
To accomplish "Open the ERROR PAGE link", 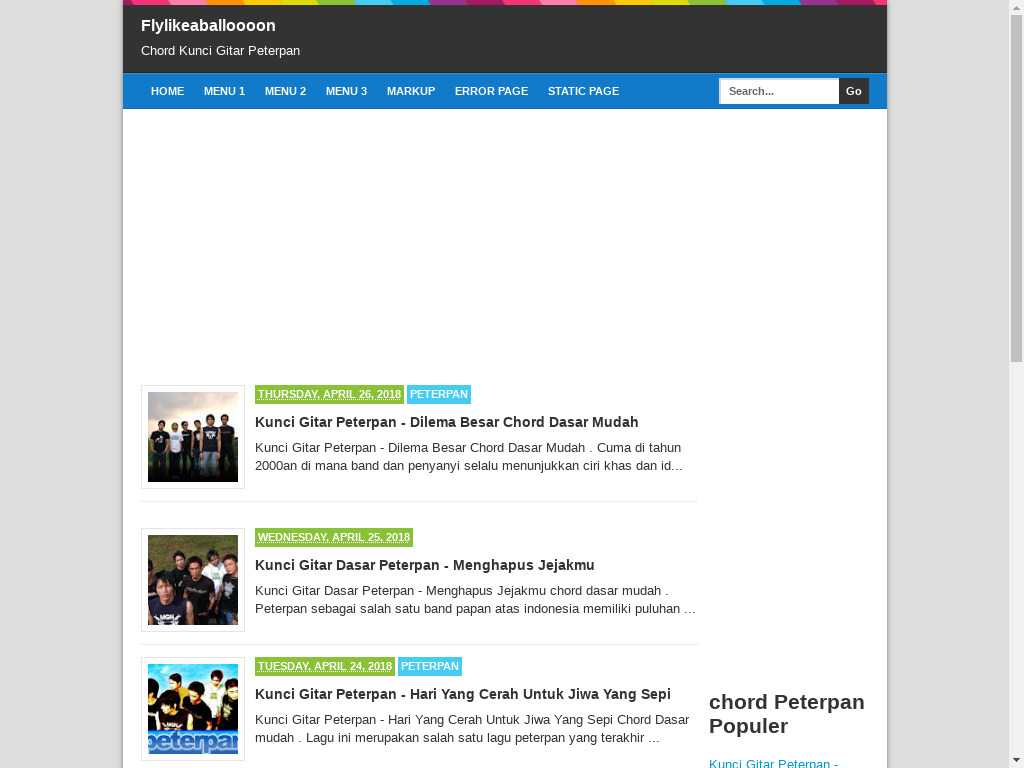I will pyautogui.click(x=491, y=91).
